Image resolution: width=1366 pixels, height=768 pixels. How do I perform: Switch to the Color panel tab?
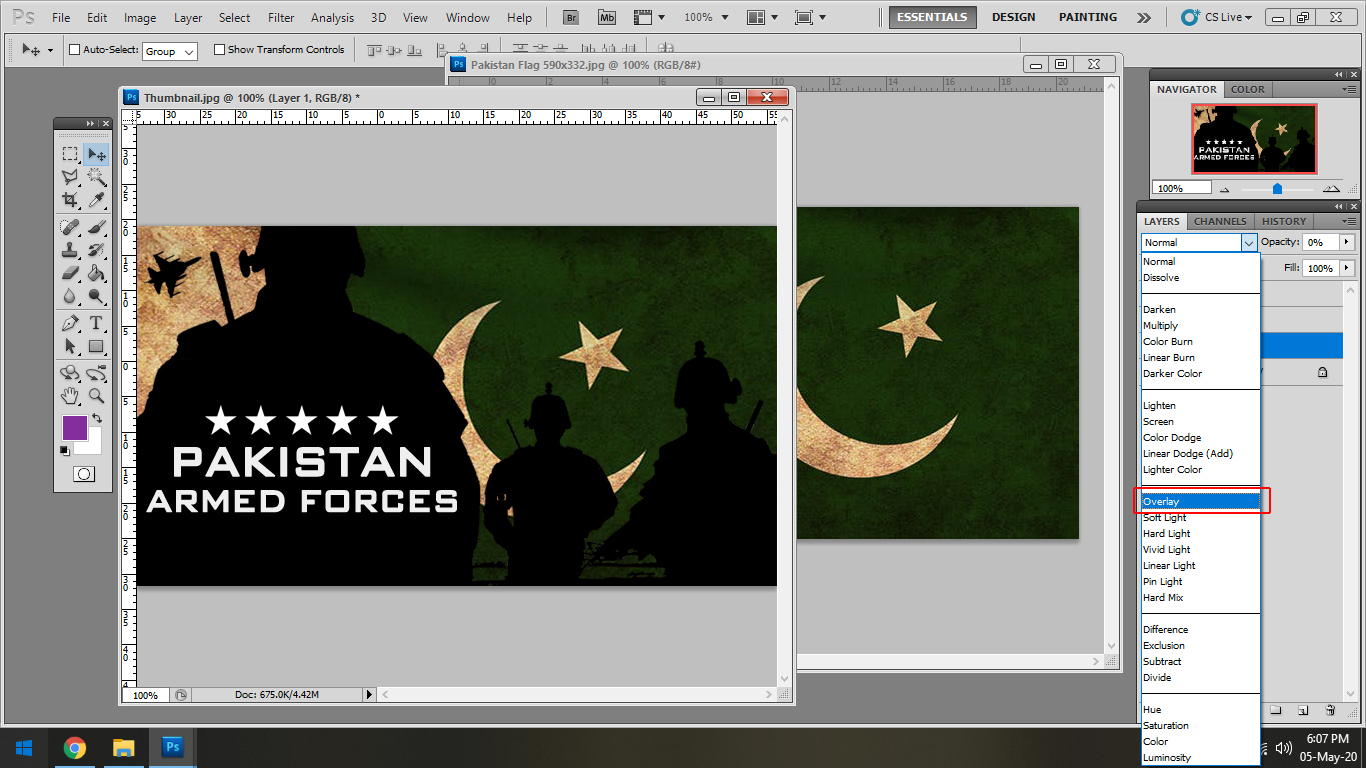click(1247, 89)
